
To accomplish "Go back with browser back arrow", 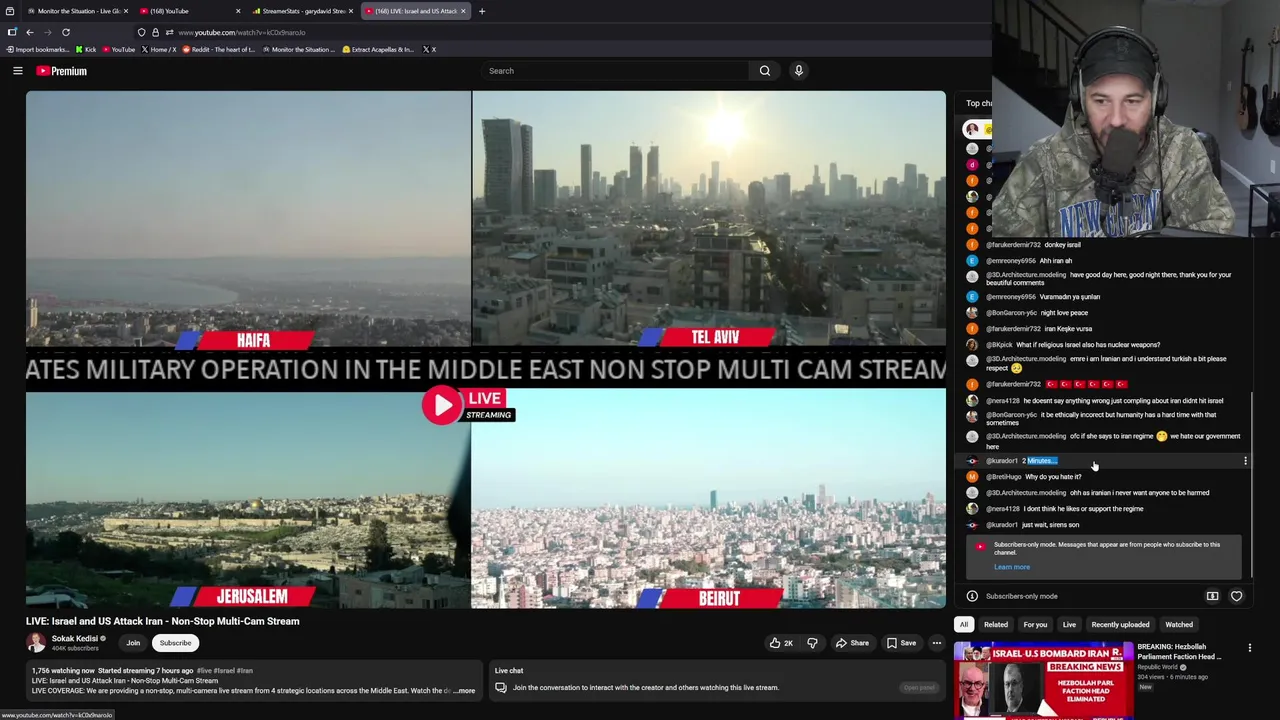I will tap(30, 32).
